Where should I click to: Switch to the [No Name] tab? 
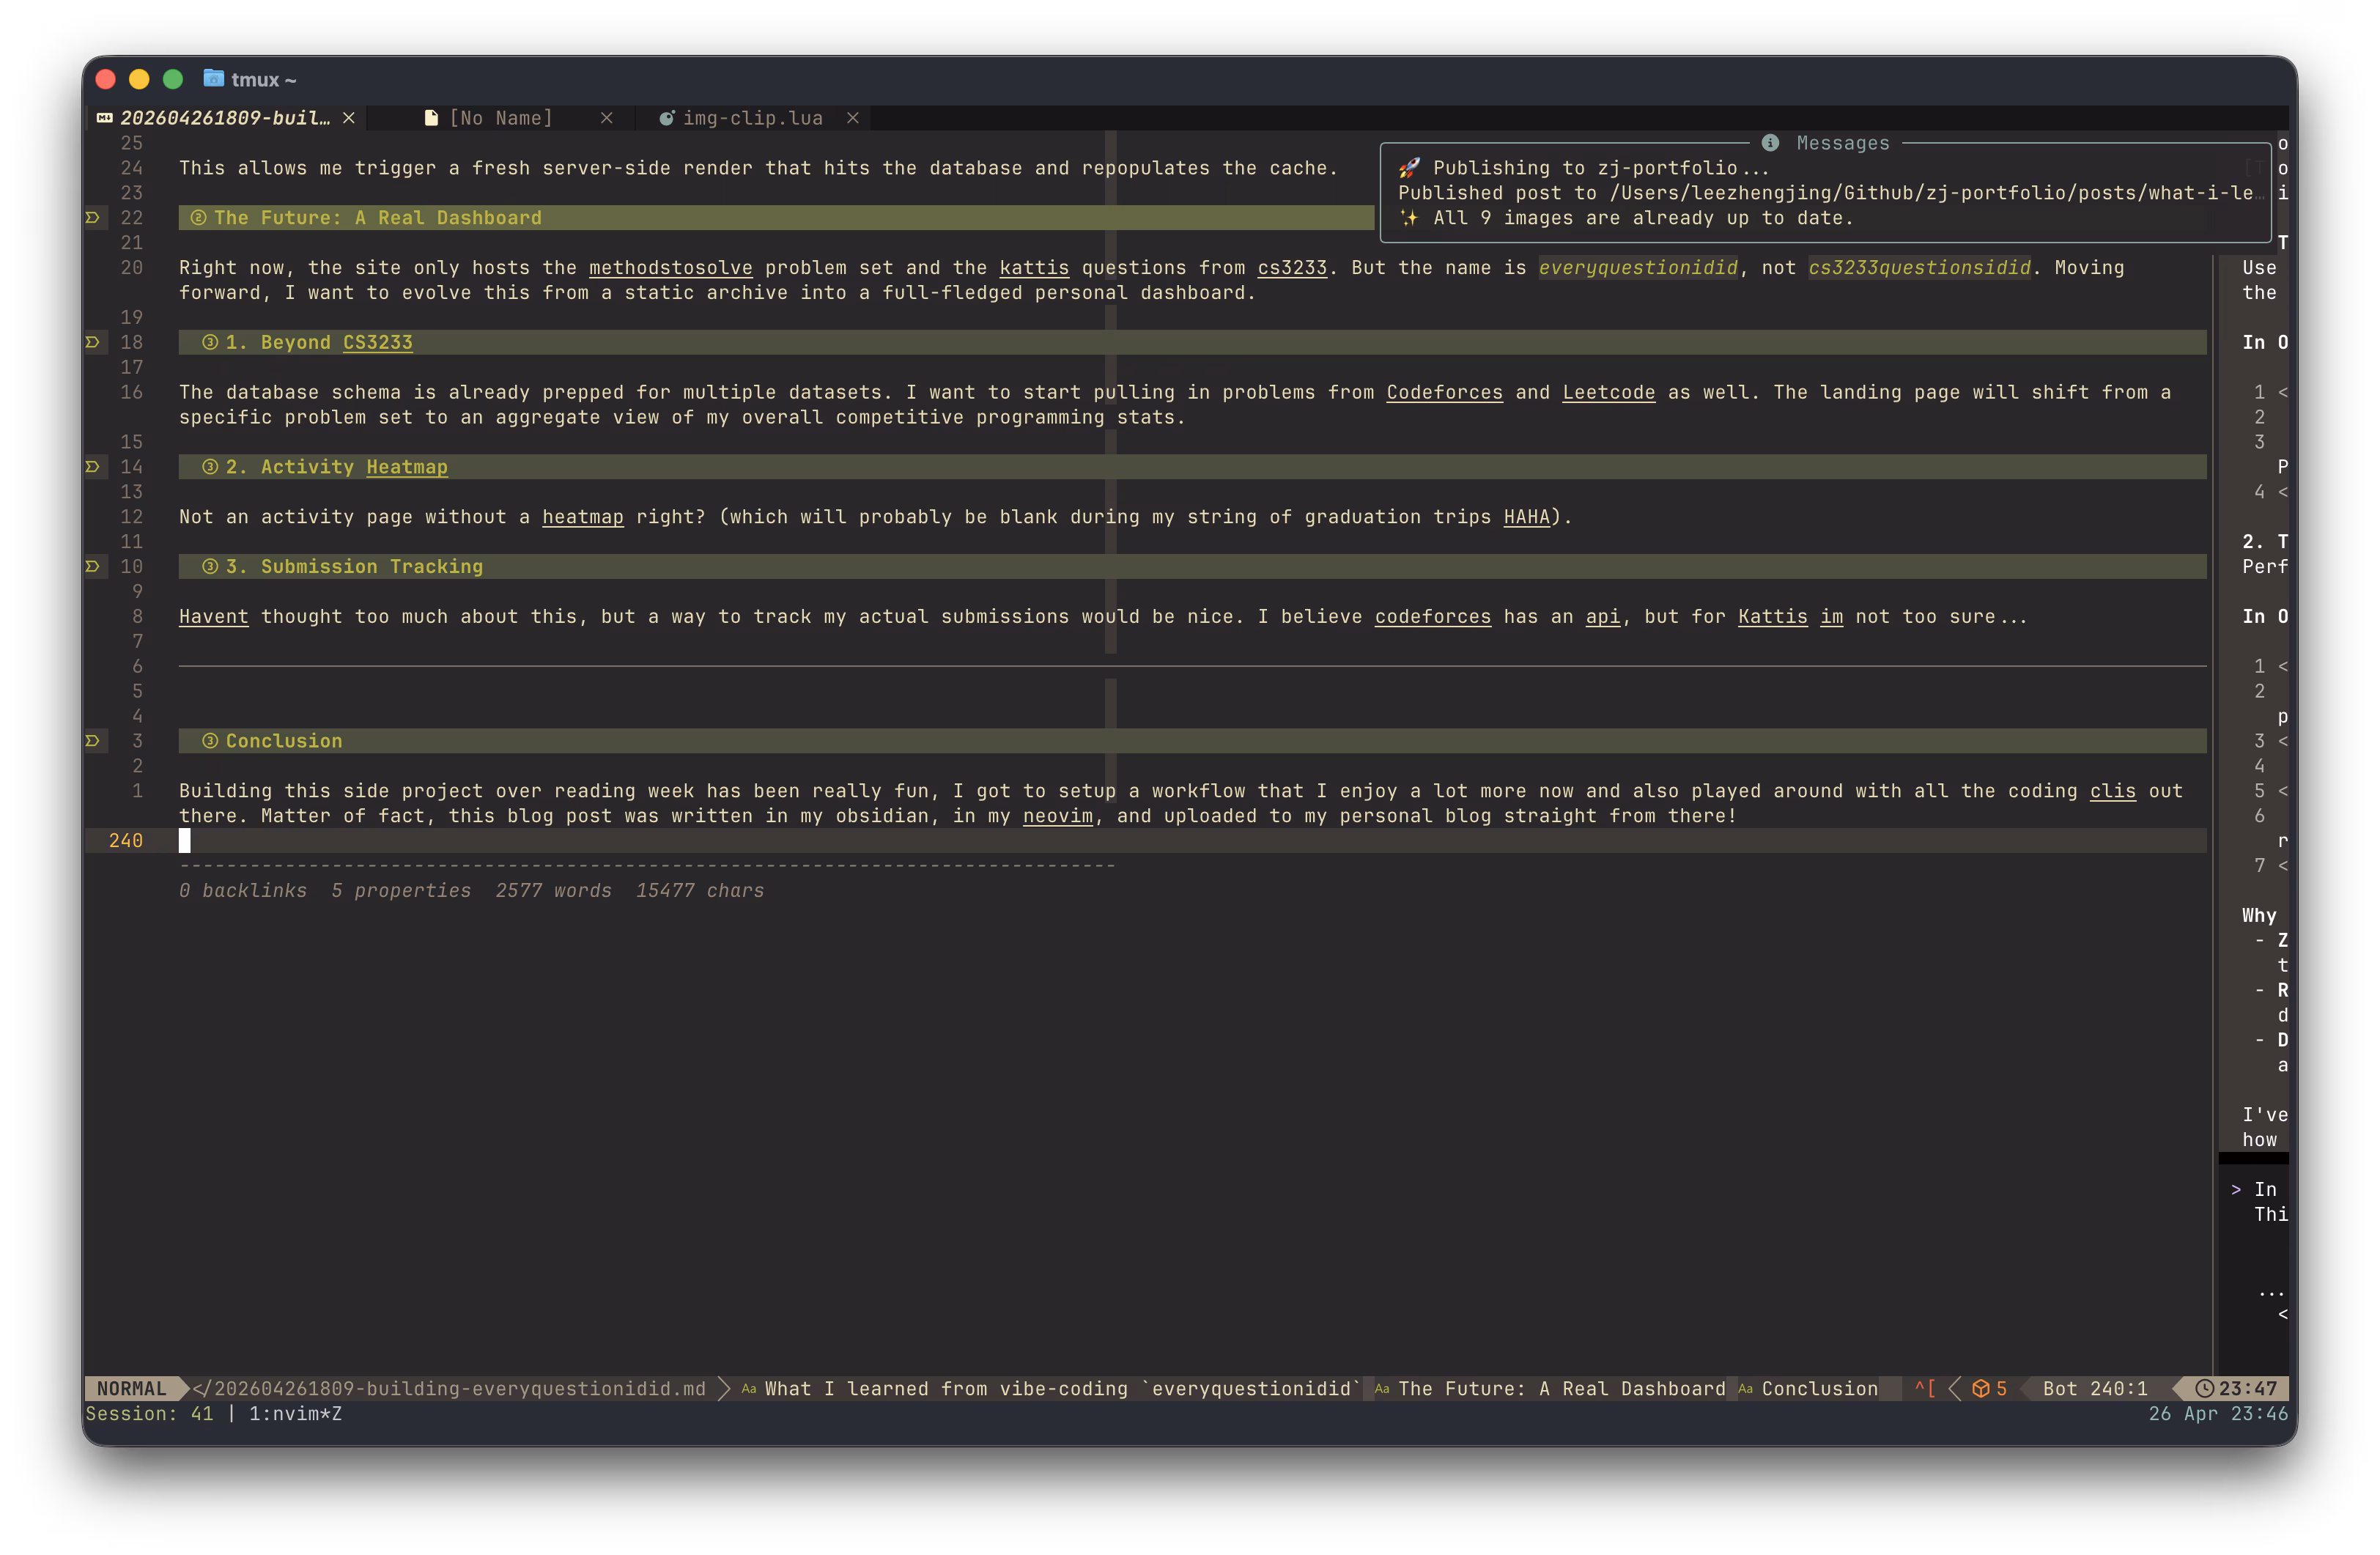click(501, 117)
